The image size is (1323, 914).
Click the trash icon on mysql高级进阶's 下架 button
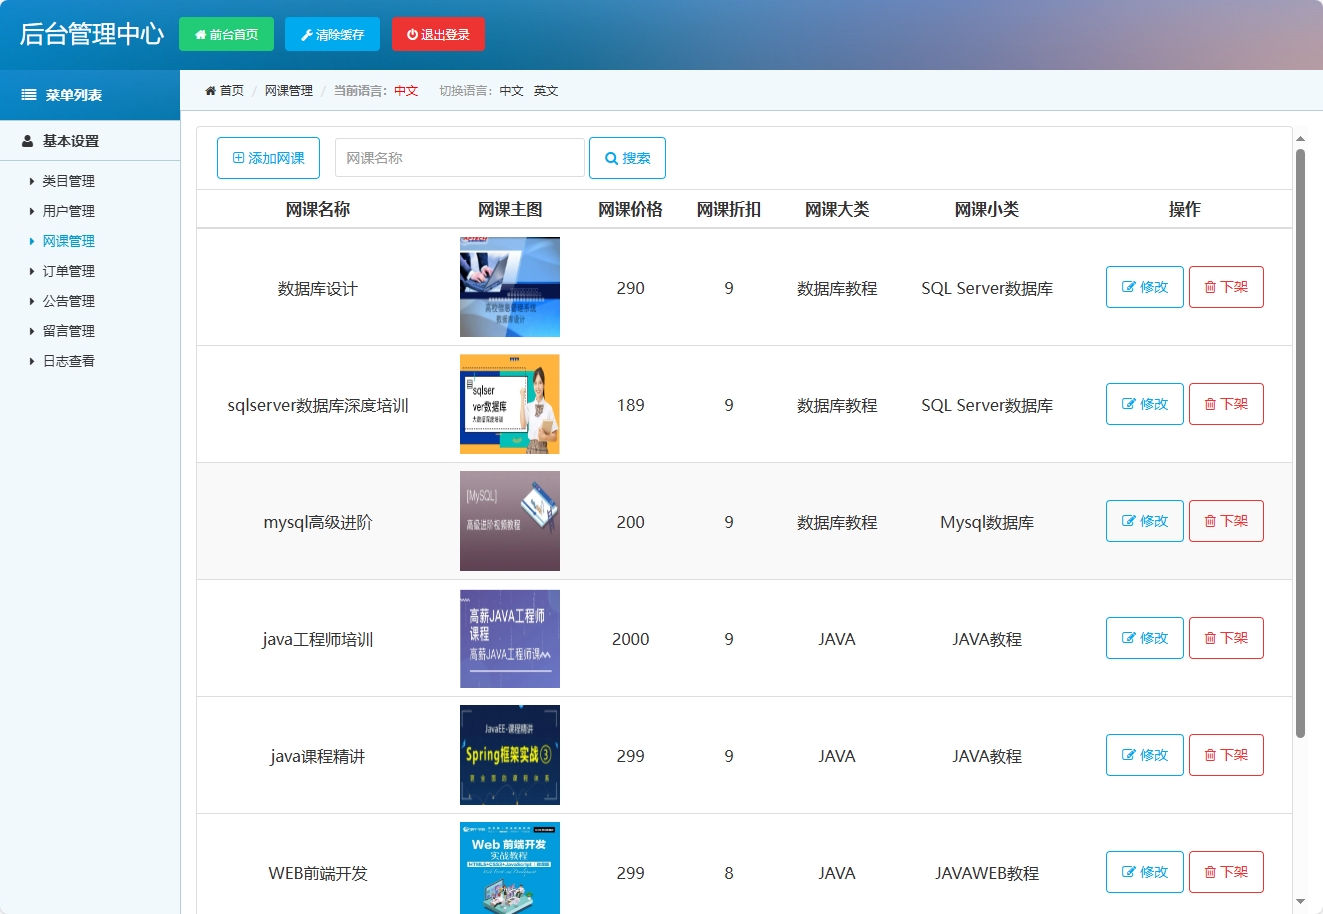pyautogui.click(x=1210, y=521)
